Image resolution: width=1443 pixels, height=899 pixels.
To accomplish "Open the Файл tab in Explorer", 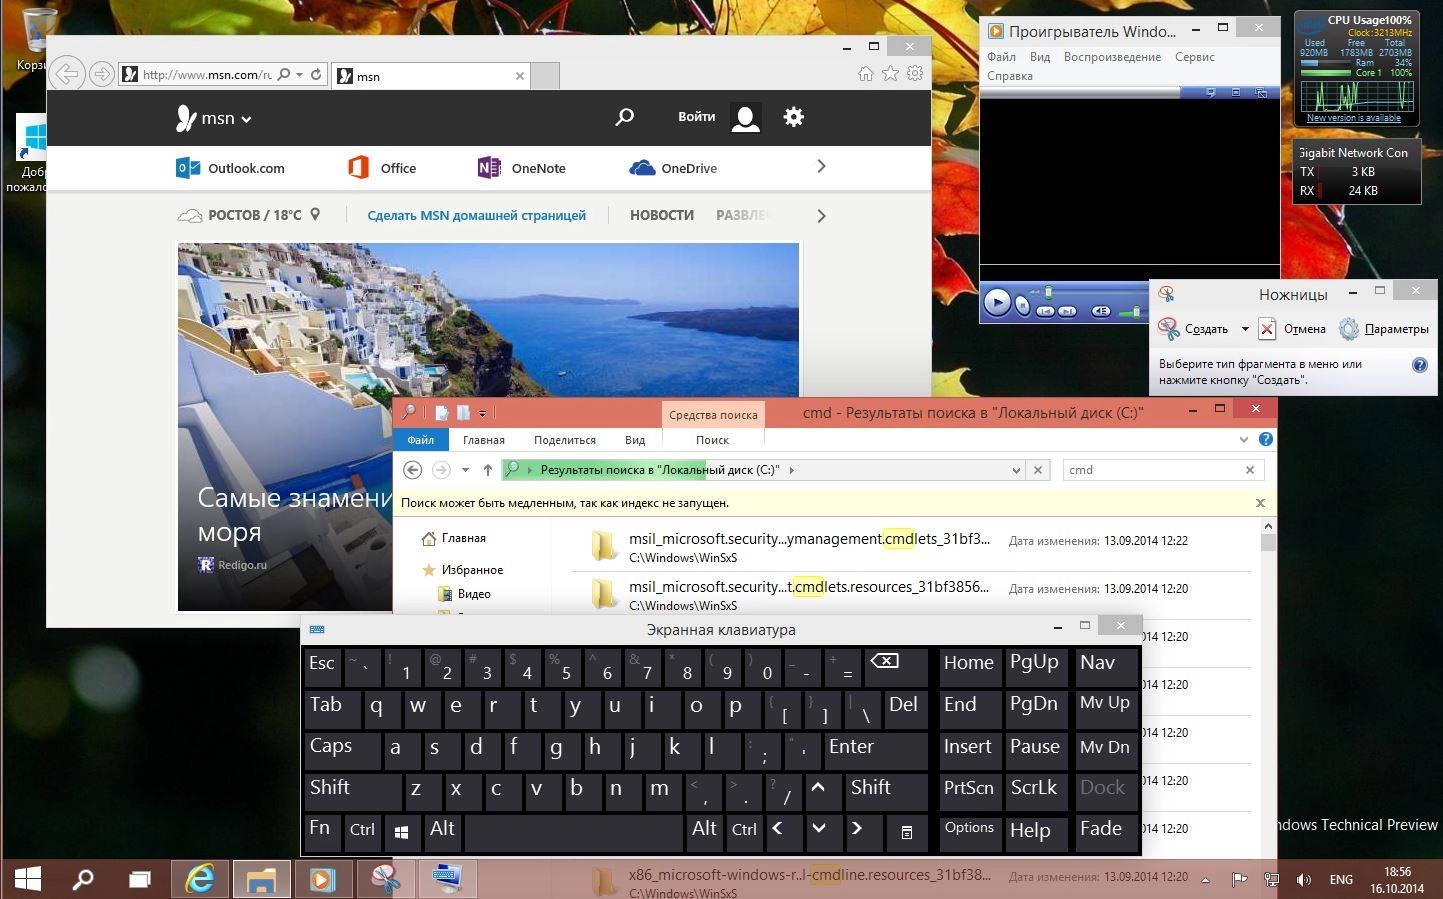I will pyautogui.click(x=420, y=440).
